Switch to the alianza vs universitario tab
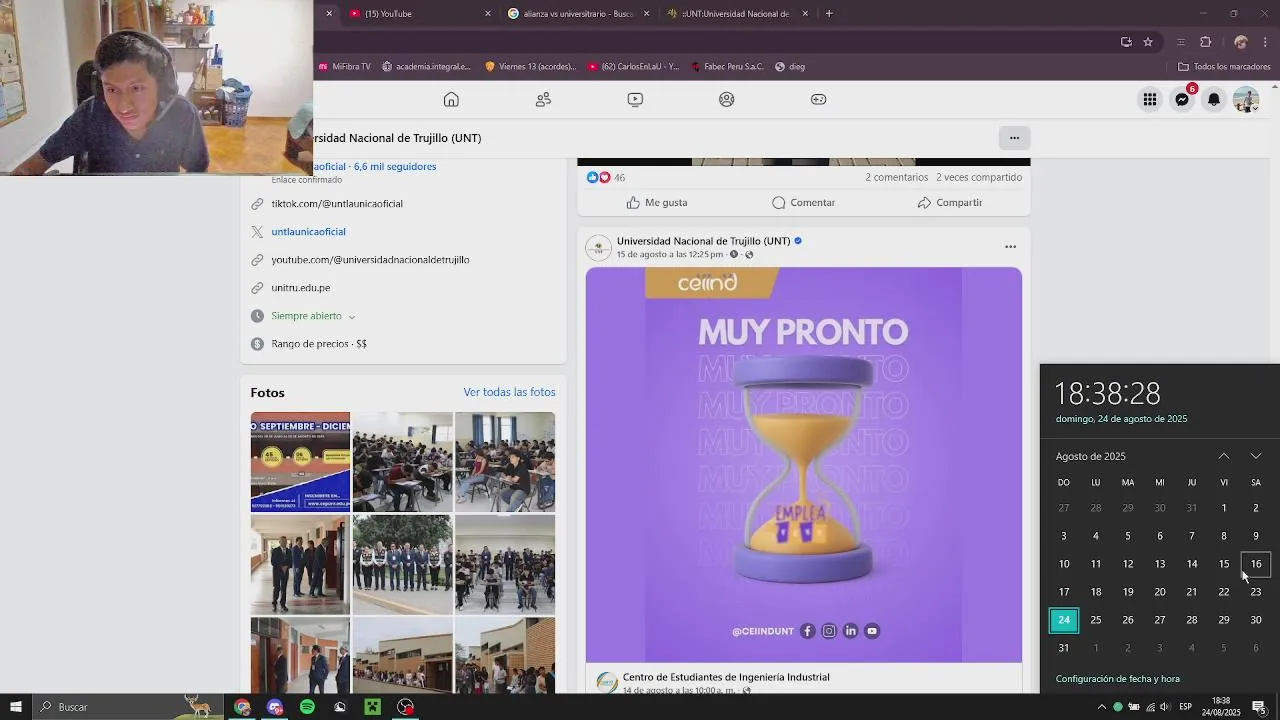 tap(581, 13)
